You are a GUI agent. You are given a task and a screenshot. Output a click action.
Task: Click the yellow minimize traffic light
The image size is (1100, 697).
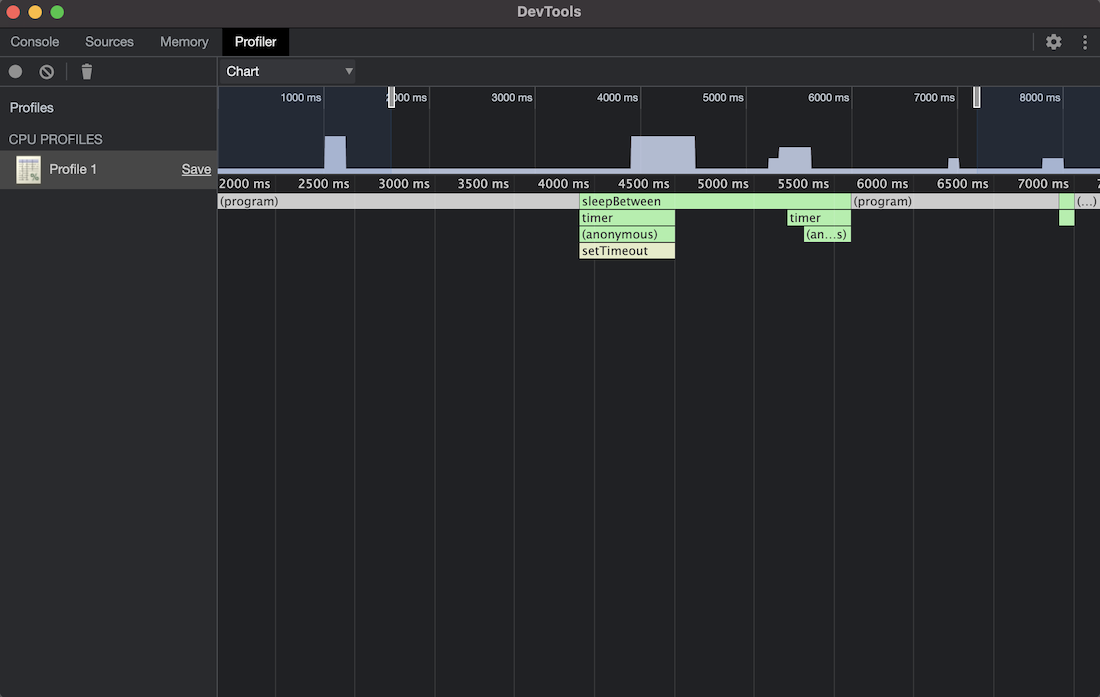34,13
